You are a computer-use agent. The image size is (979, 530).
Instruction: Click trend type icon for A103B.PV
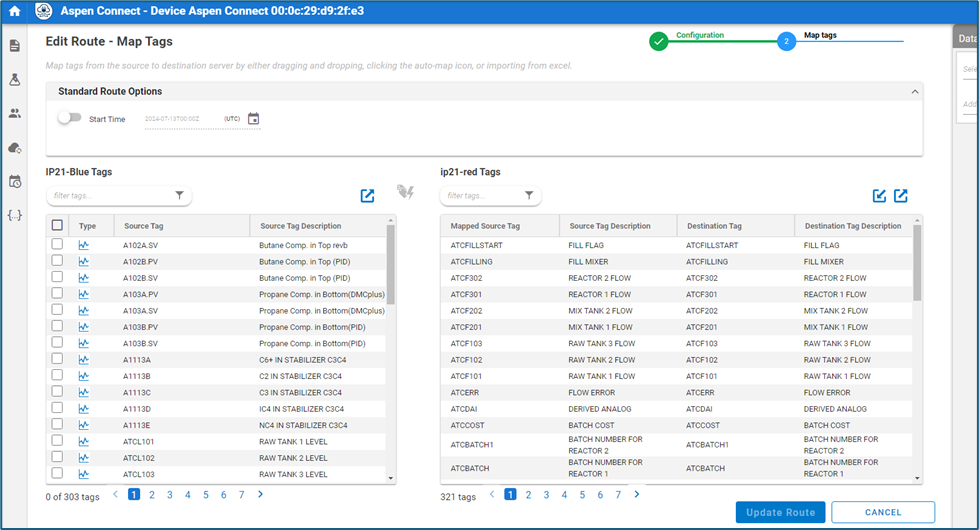(x=84, y=327)
